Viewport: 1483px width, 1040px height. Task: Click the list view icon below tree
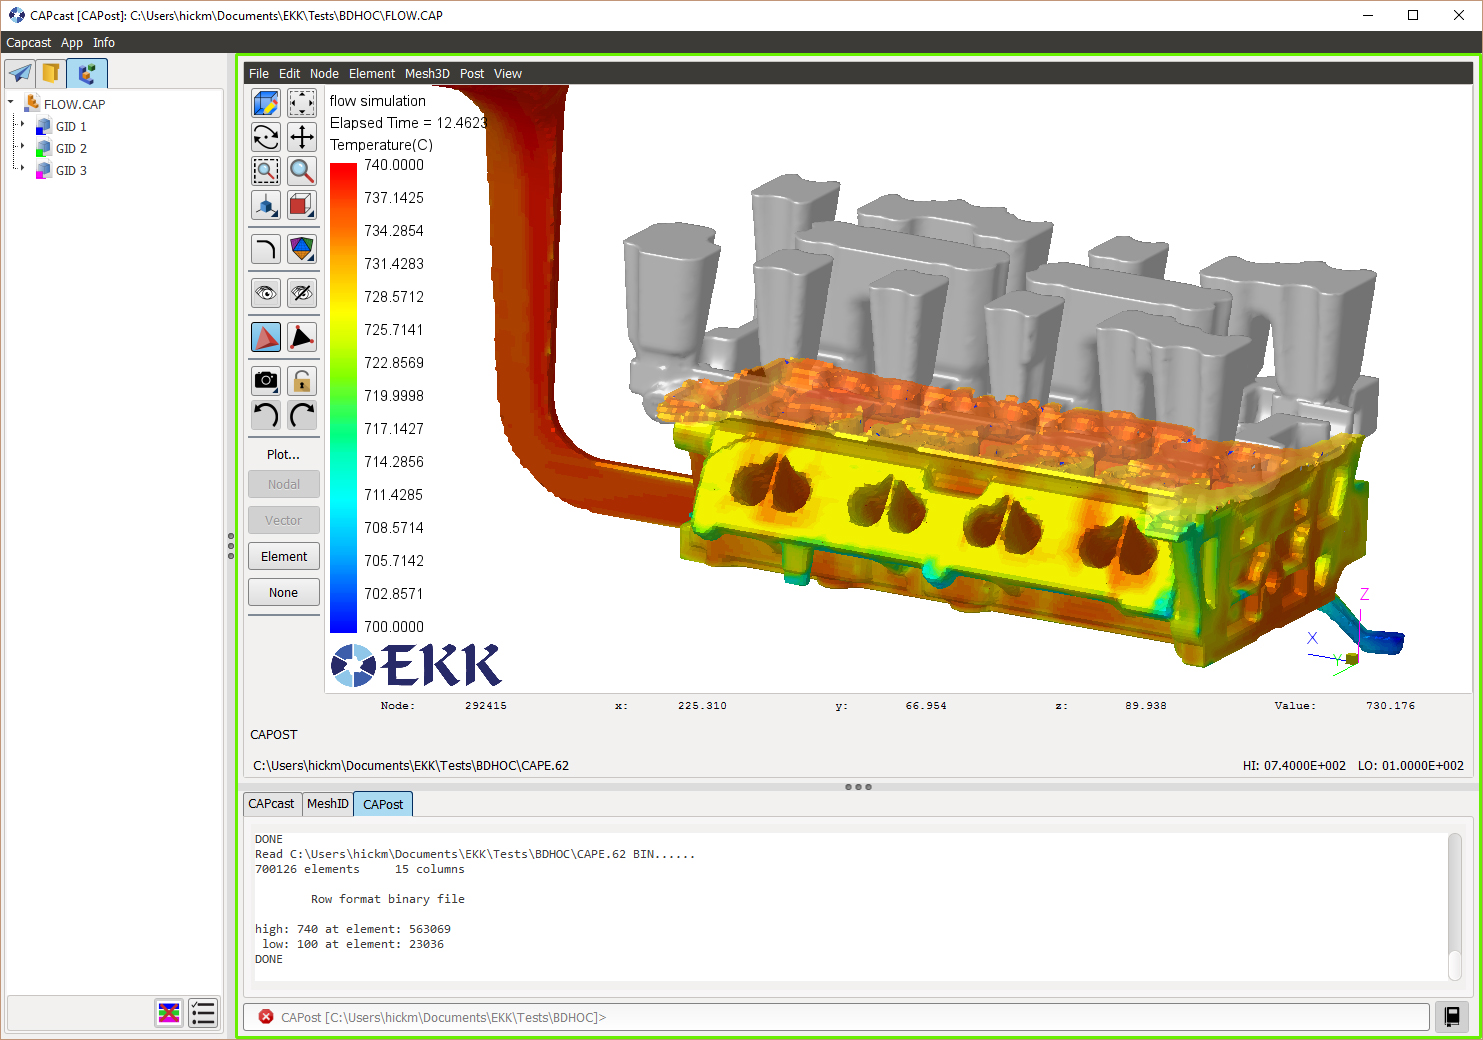point(203,1013)
